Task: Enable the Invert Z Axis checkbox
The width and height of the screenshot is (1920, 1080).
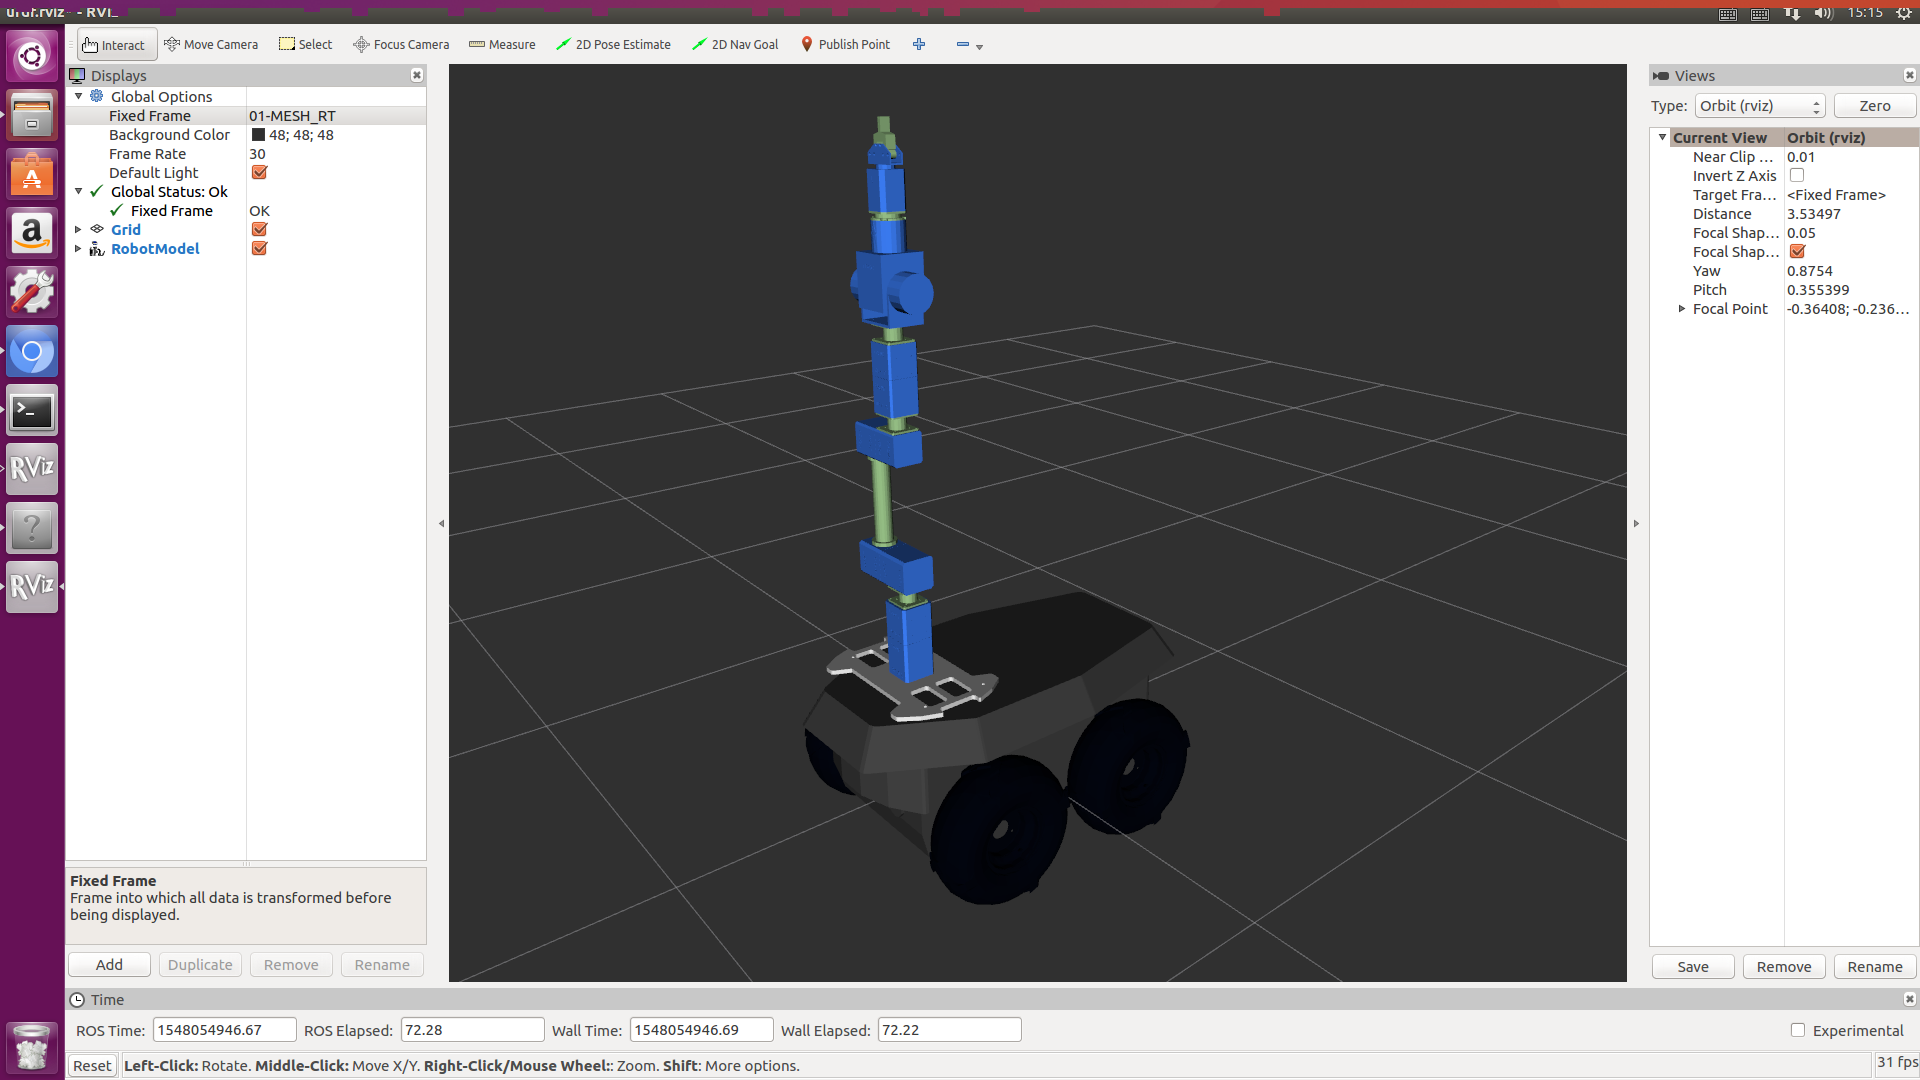Action: (x=1797, y=175)
